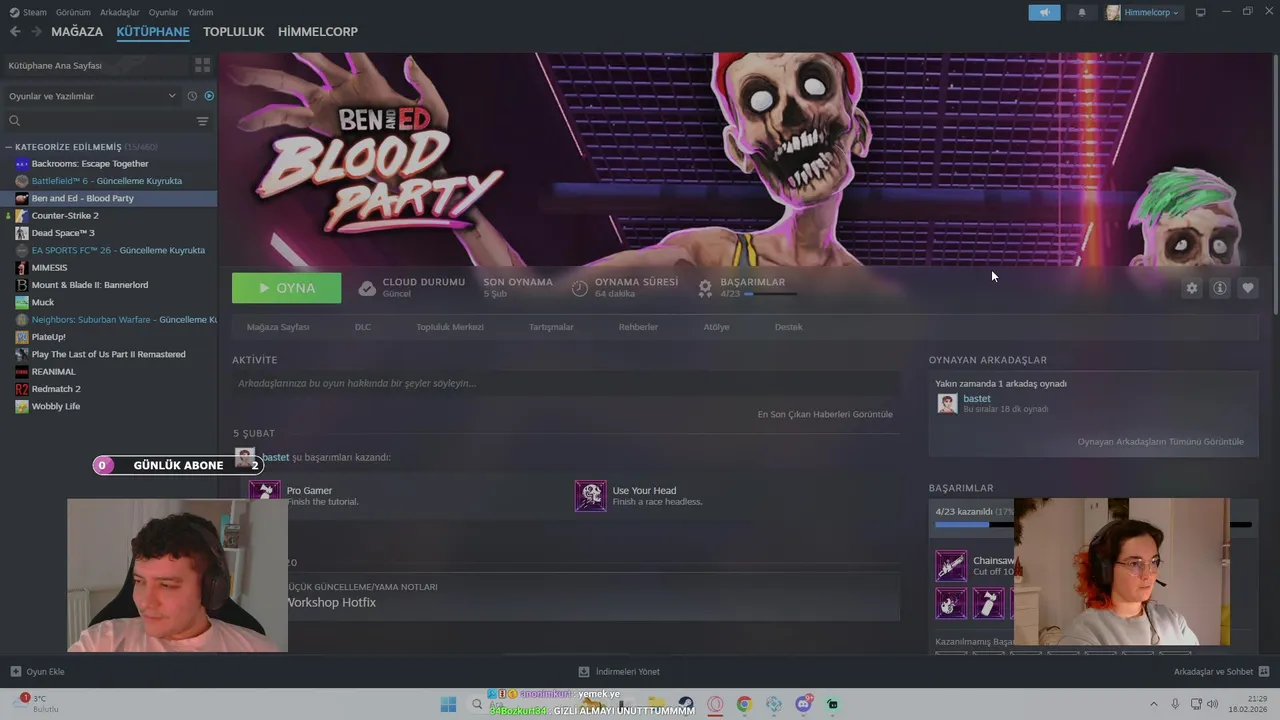Open Big Picture mode monitor icon
The height and width of the screenshot is (720, 1280).
coord(1201,12)
